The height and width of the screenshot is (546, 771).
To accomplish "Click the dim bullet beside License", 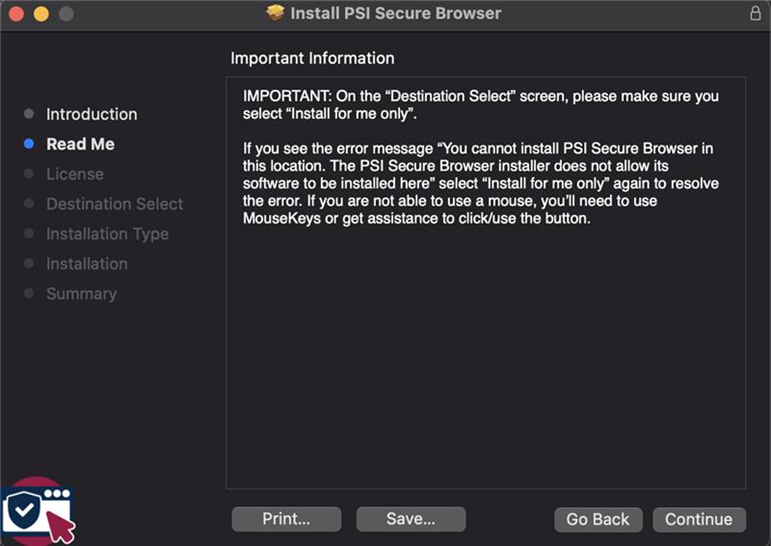I will point(29,174).
